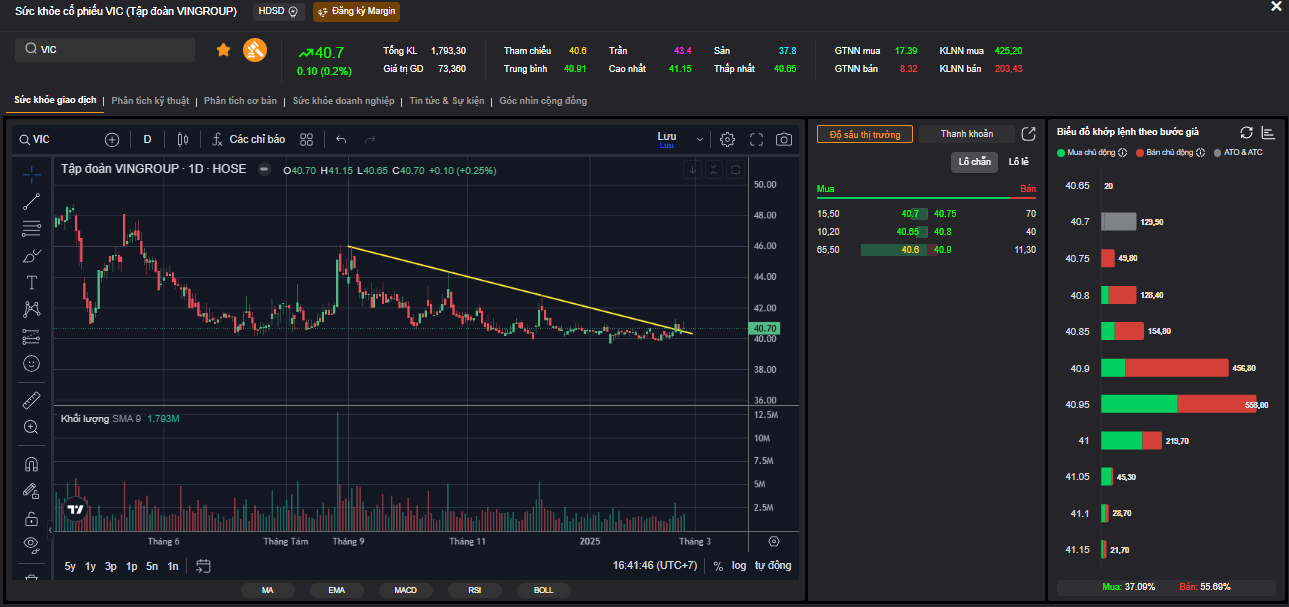Select the Độ sâu thị trường tab
The image size is (1289, 607).
865,134
